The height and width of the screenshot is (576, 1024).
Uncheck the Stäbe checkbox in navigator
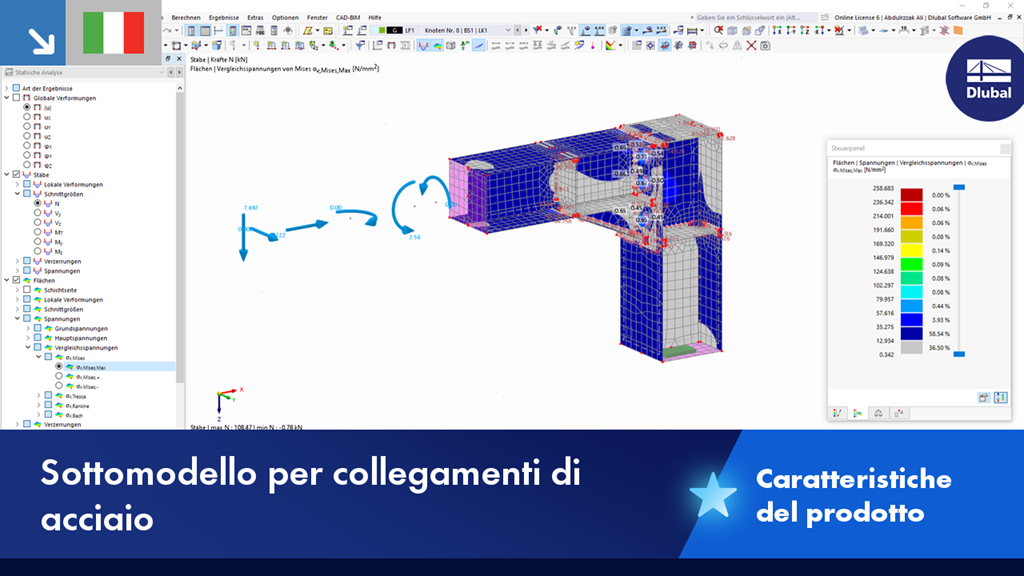click(x=17, y=172)
